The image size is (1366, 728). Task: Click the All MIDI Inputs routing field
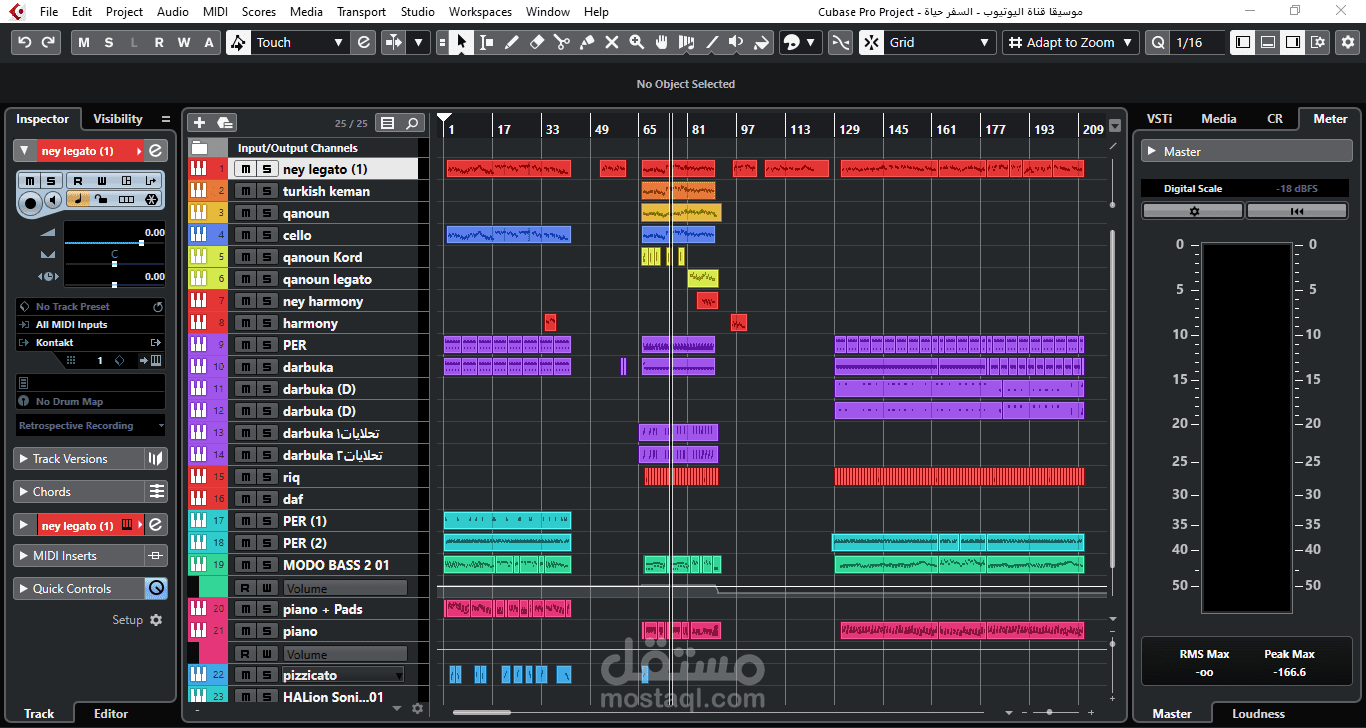coord(90,325)
